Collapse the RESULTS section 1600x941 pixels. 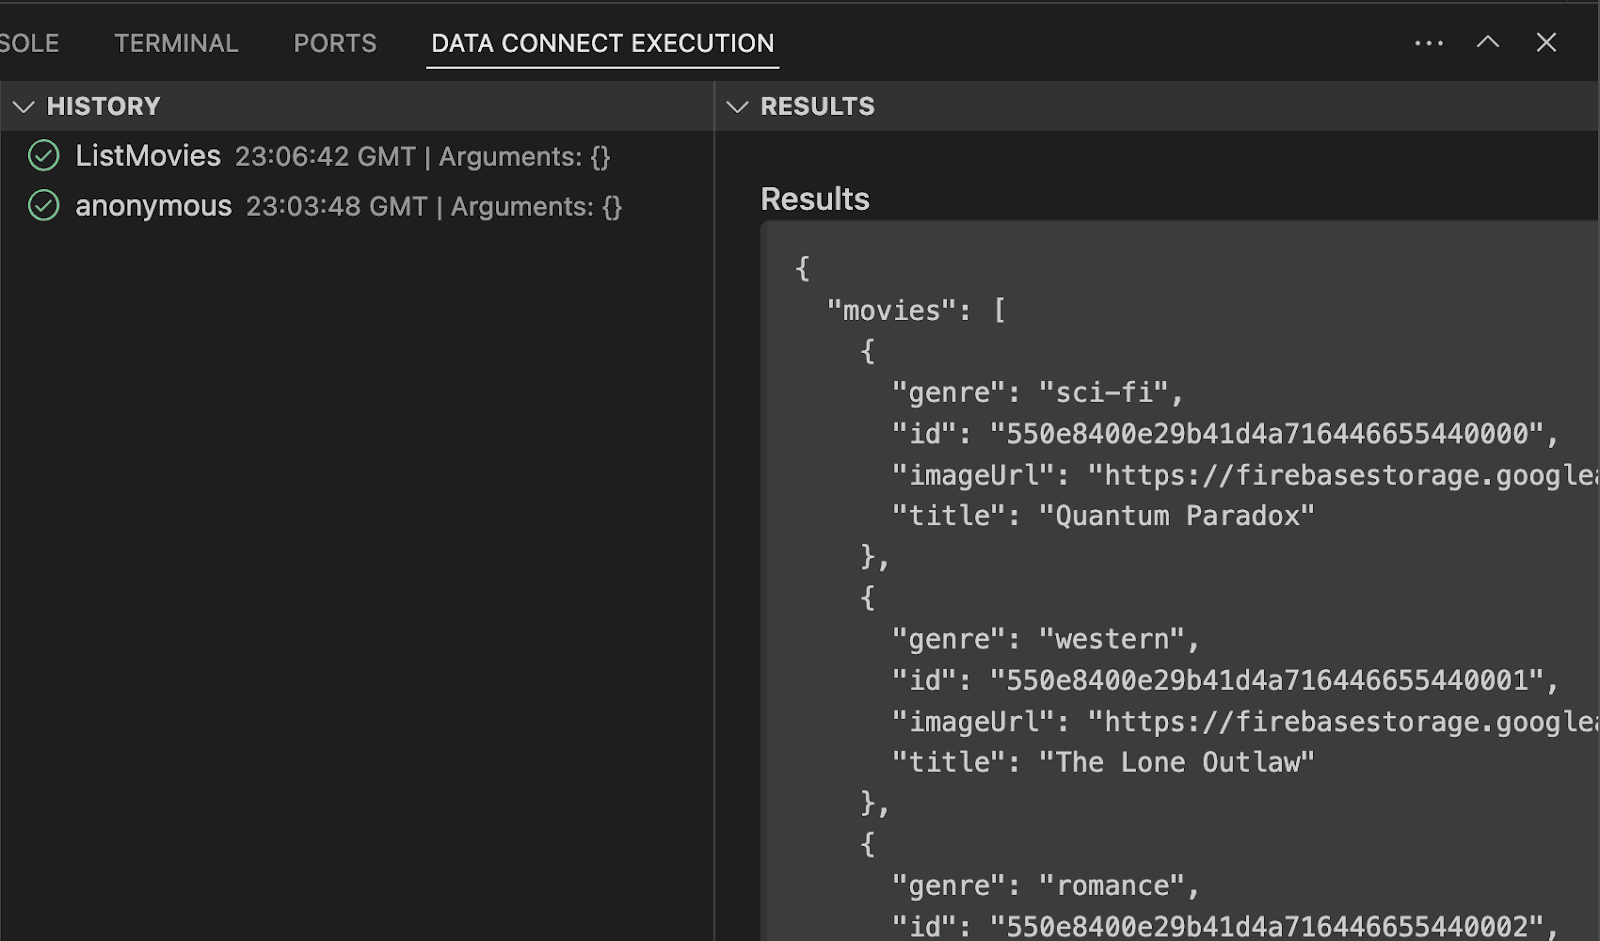pos(738,106)
